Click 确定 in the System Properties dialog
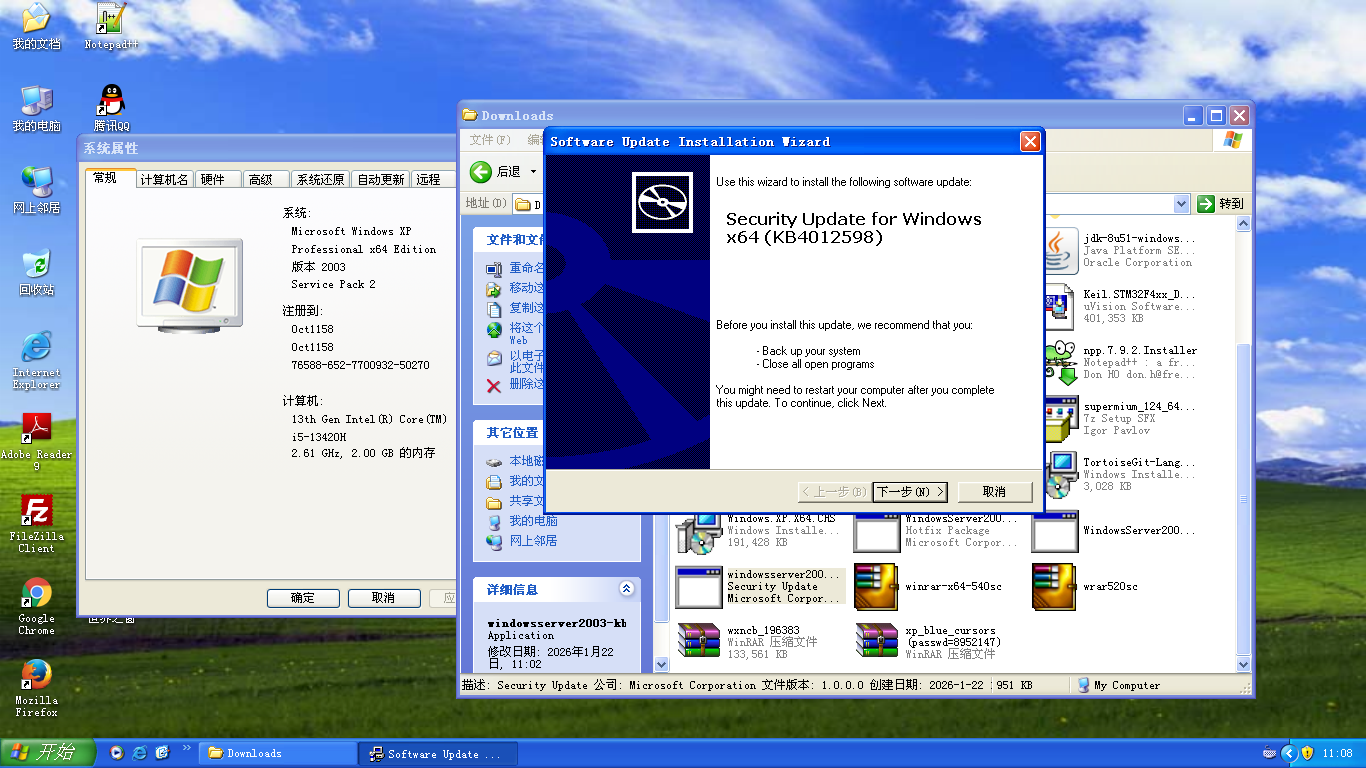The height and width of the screenshot is (768, 1366). [303, 598]
